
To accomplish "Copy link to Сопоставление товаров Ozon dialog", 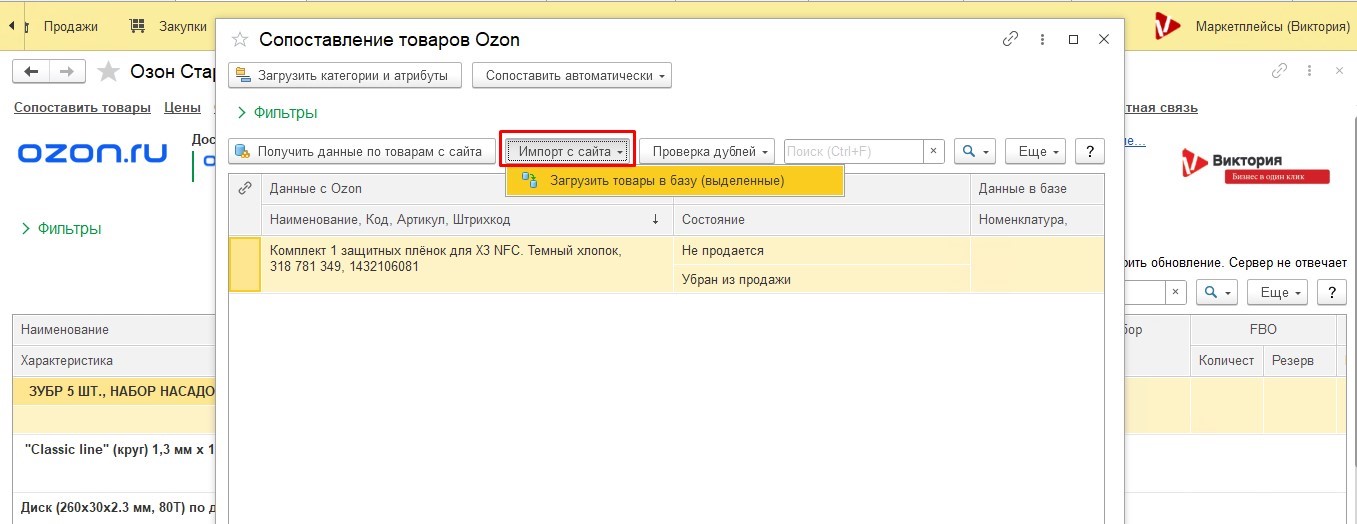I will point(1011,40).
